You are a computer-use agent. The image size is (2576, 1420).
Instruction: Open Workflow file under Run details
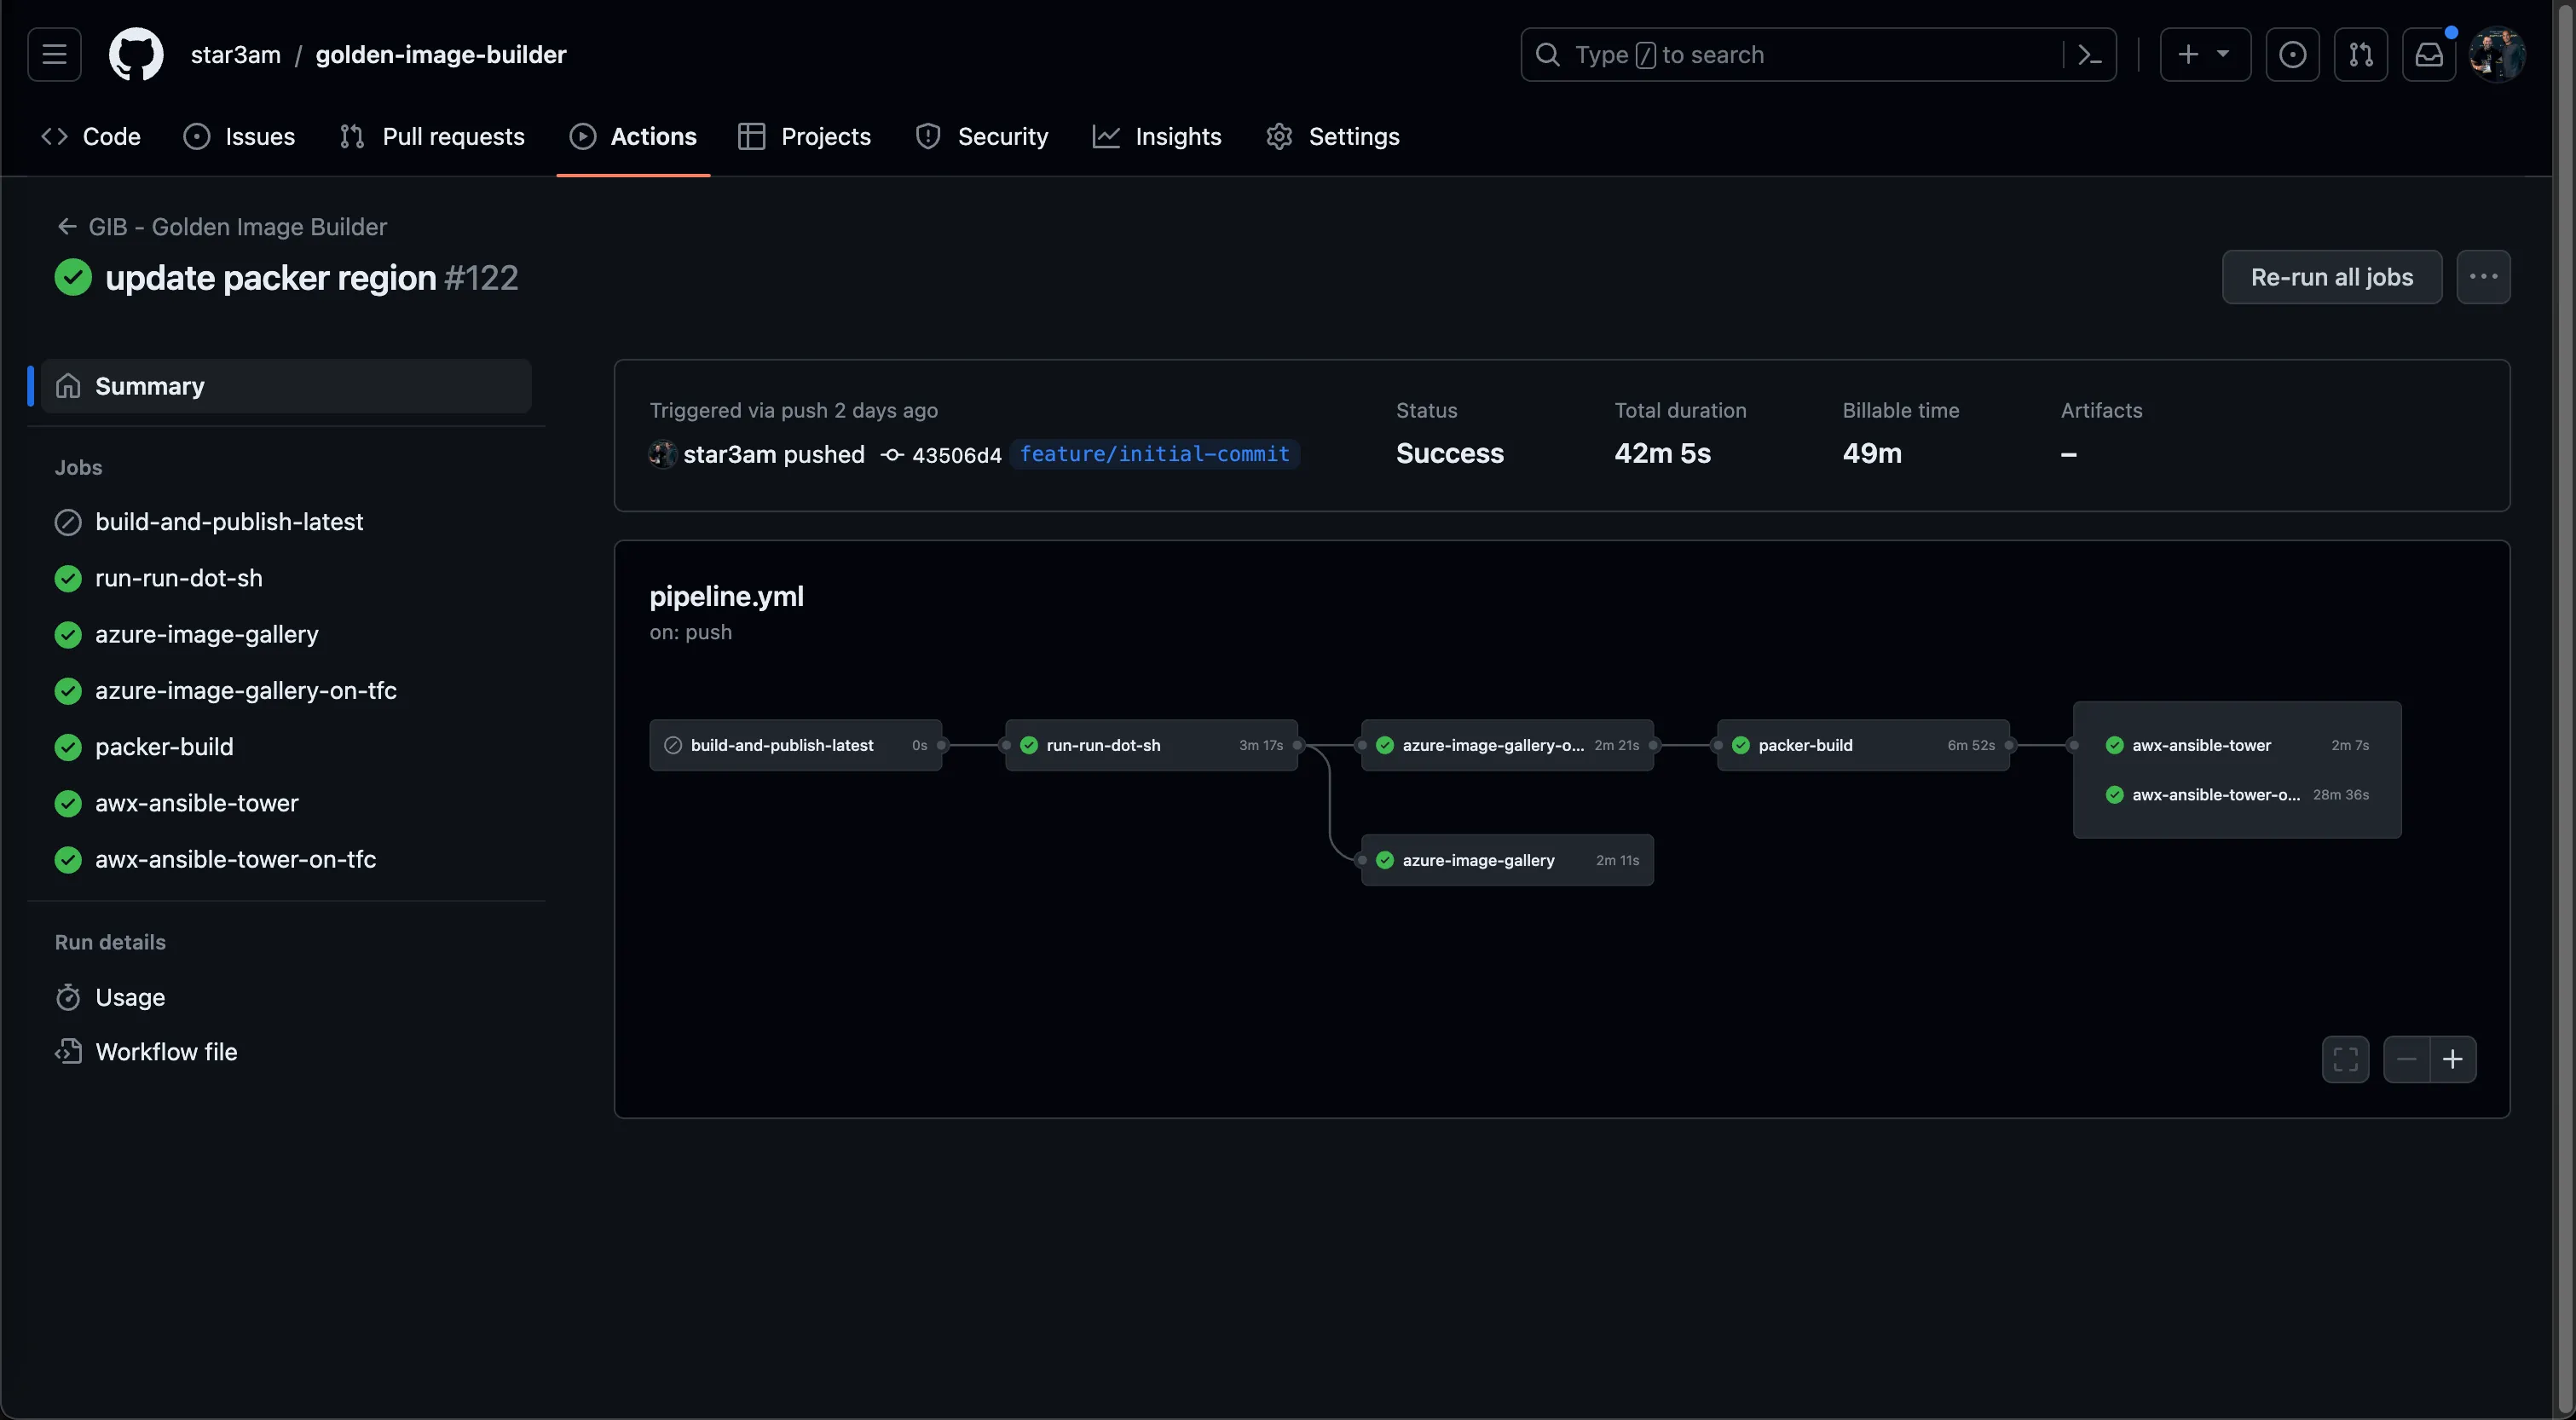click(x=166, y=1051)
